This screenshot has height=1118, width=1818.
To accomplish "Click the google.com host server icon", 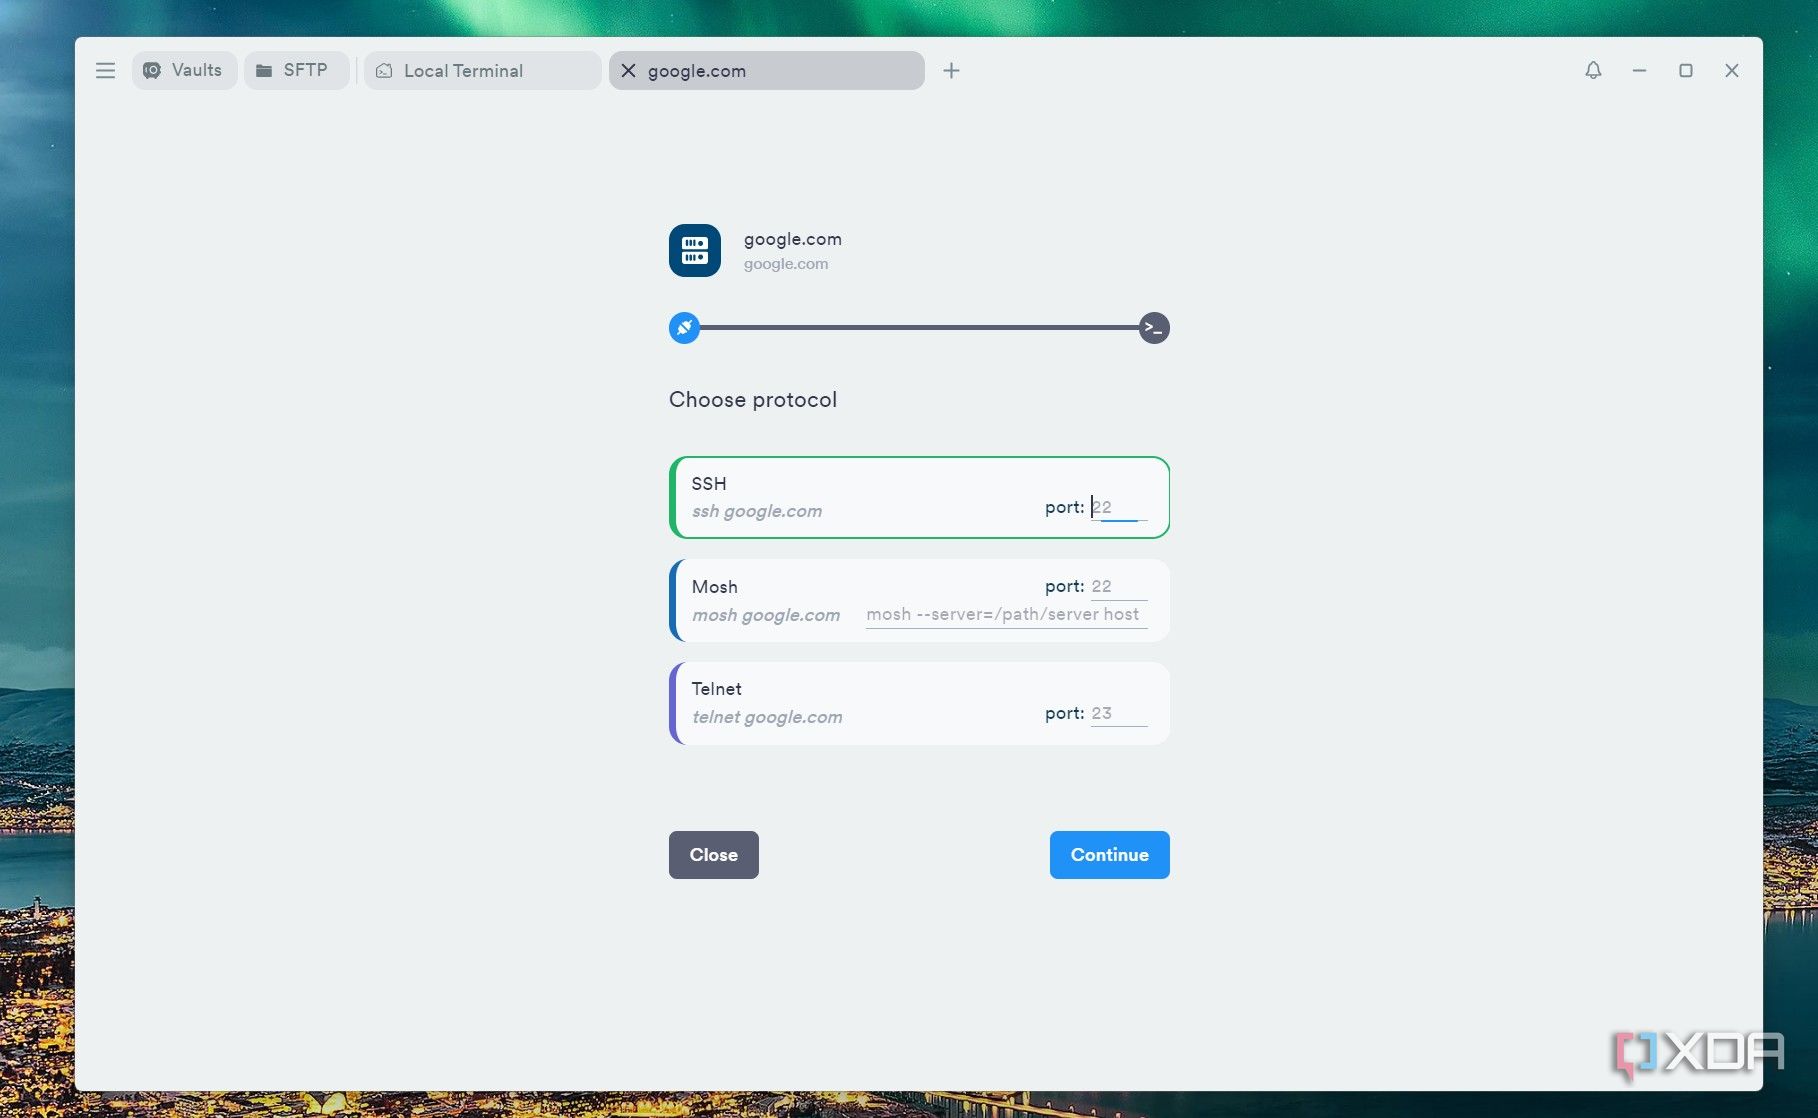I will (695, 250).
